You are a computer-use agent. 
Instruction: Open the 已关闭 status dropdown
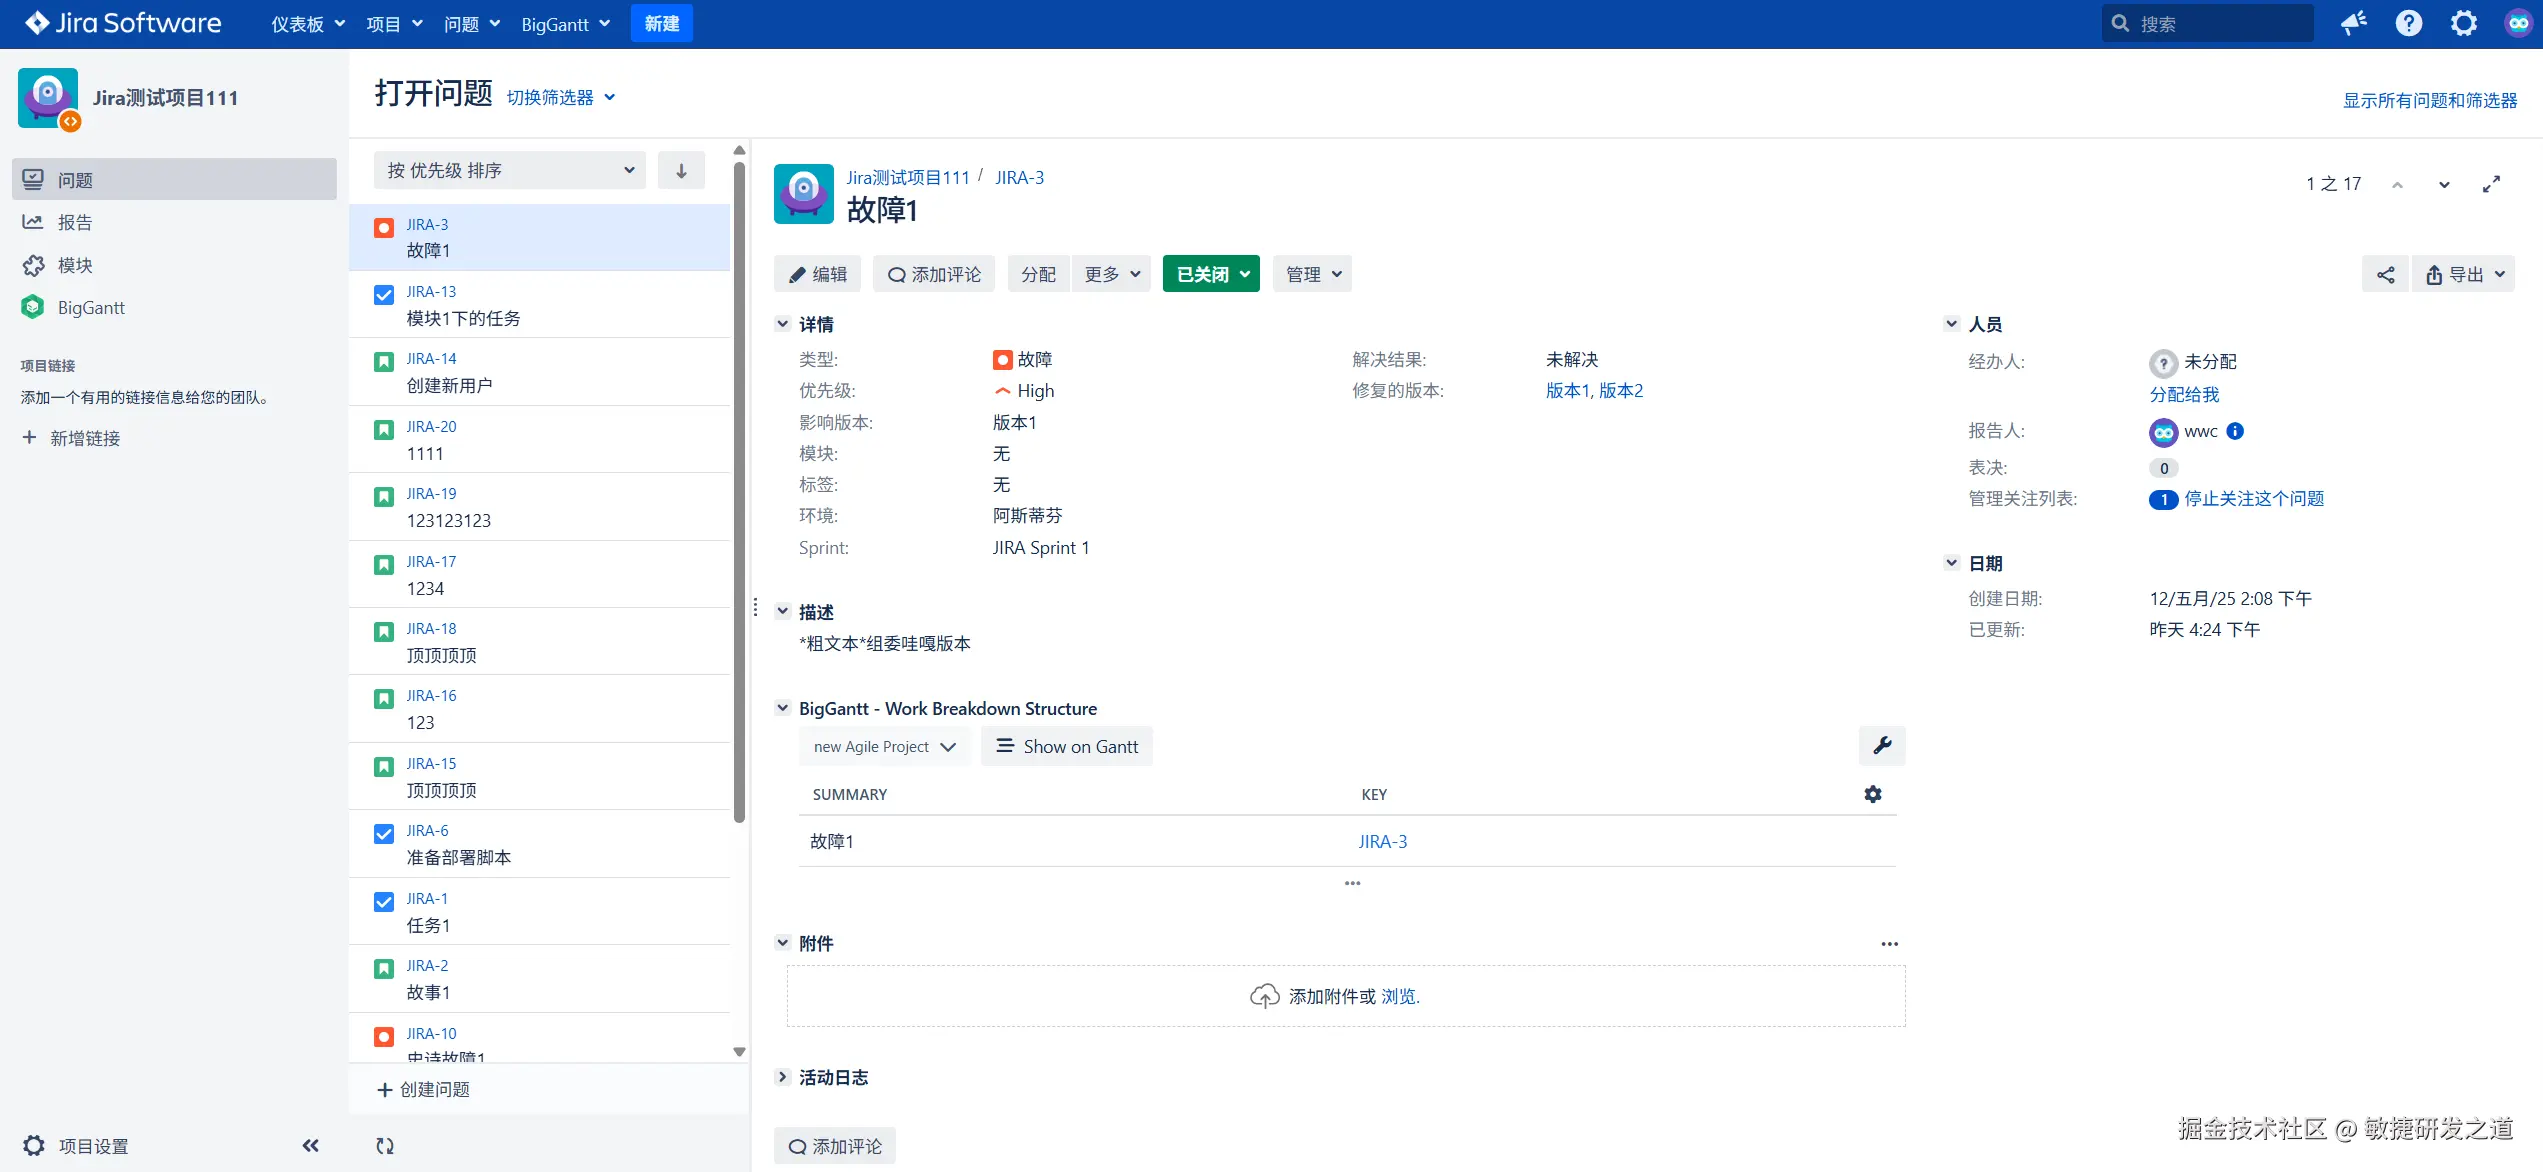point(1211,274)
